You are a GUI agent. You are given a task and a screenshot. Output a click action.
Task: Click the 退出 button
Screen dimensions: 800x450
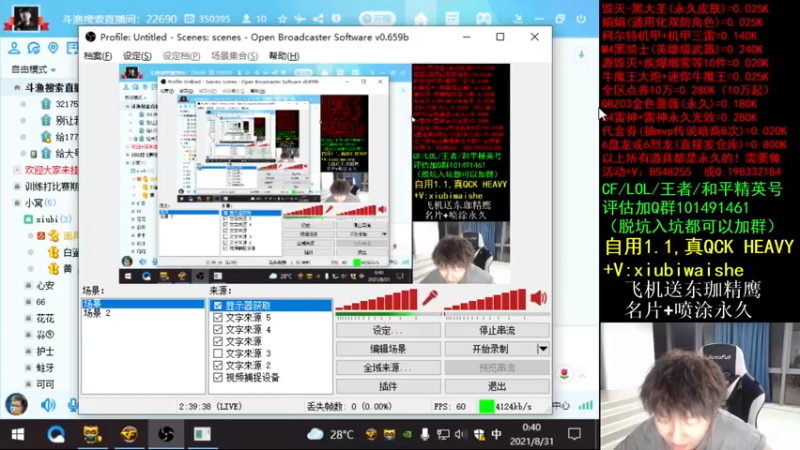click(x=497, y=386)
